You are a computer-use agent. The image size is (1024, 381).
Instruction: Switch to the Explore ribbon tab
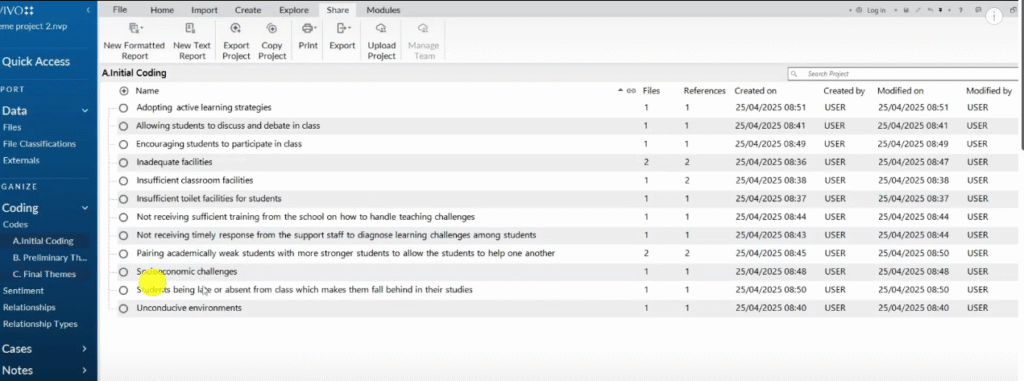(293, 10)
